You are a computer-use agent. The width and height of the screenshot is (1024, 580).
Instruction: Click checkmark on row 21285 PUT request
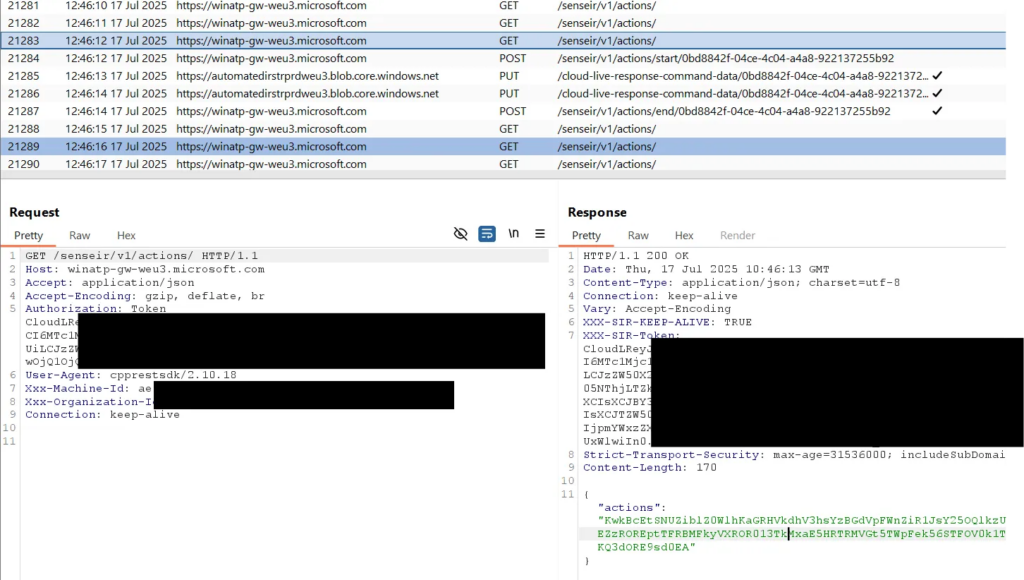click(937, 76)
